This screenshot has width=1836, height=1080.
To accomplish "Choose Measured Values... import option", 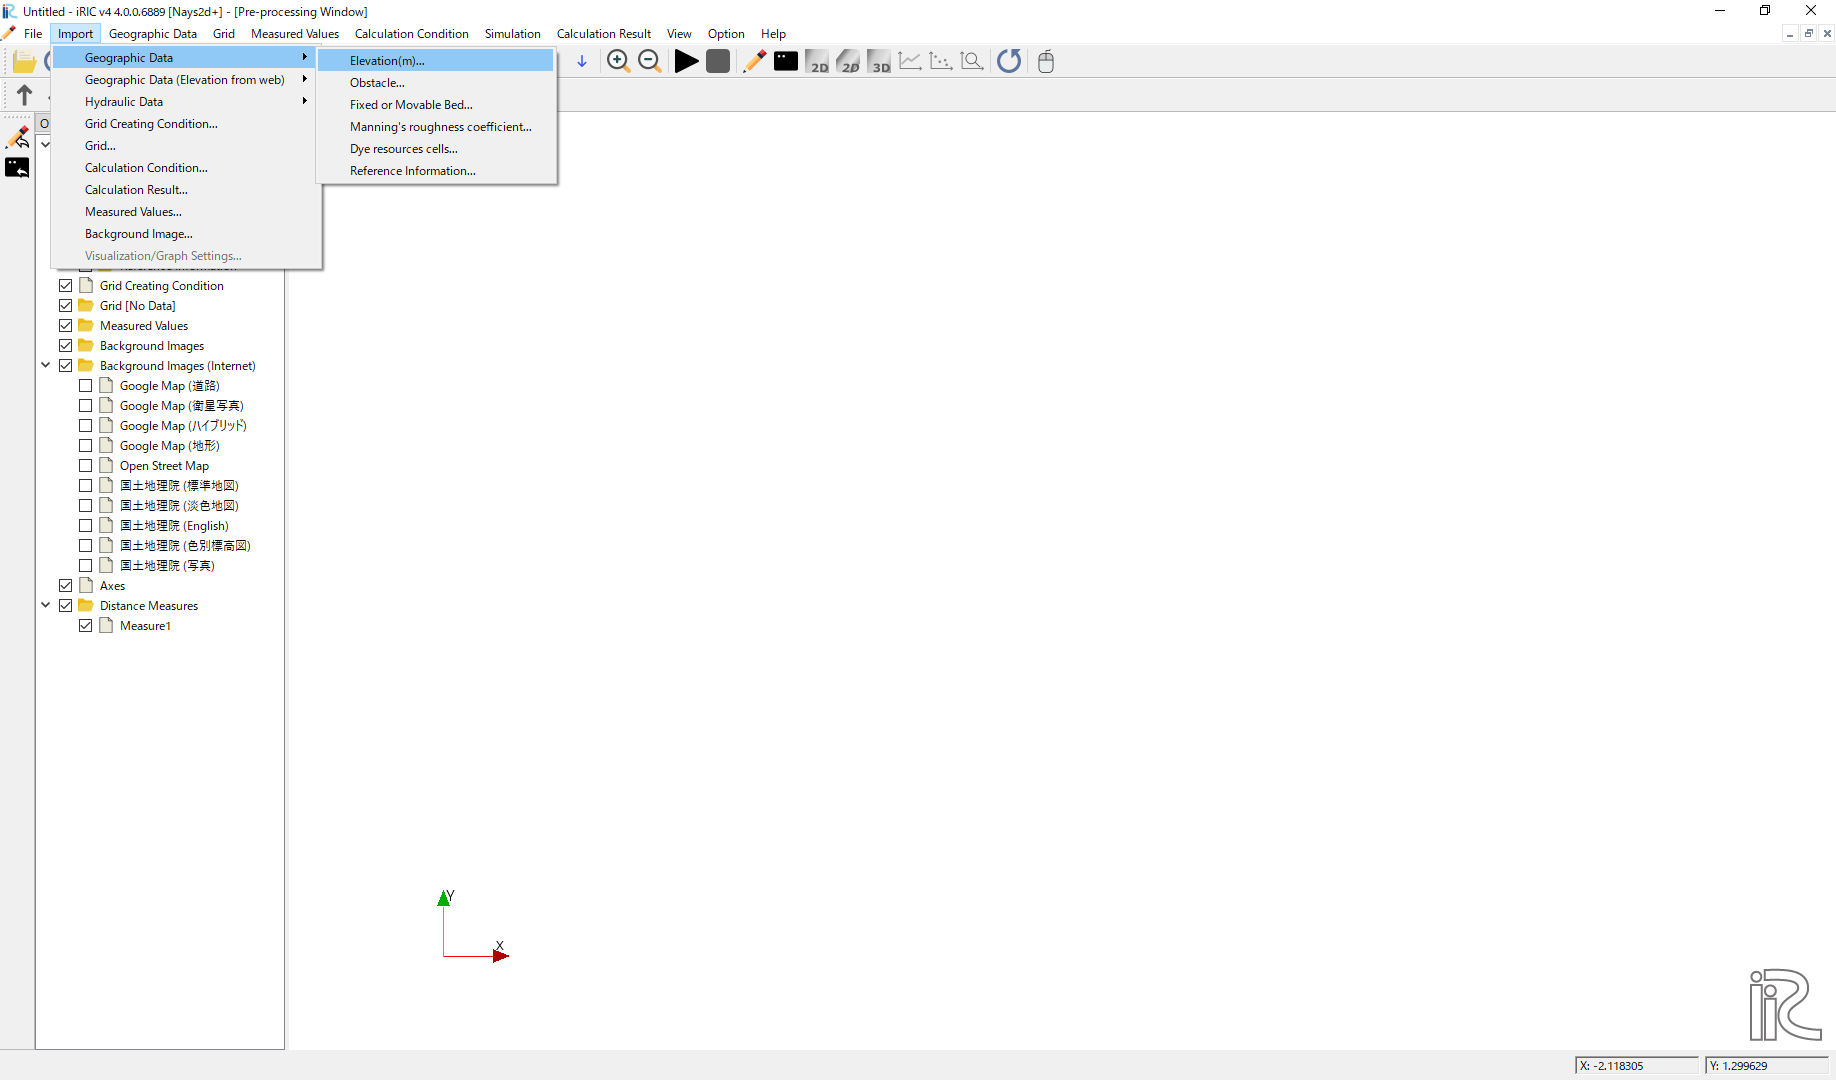I will click(x=186, y=212).
